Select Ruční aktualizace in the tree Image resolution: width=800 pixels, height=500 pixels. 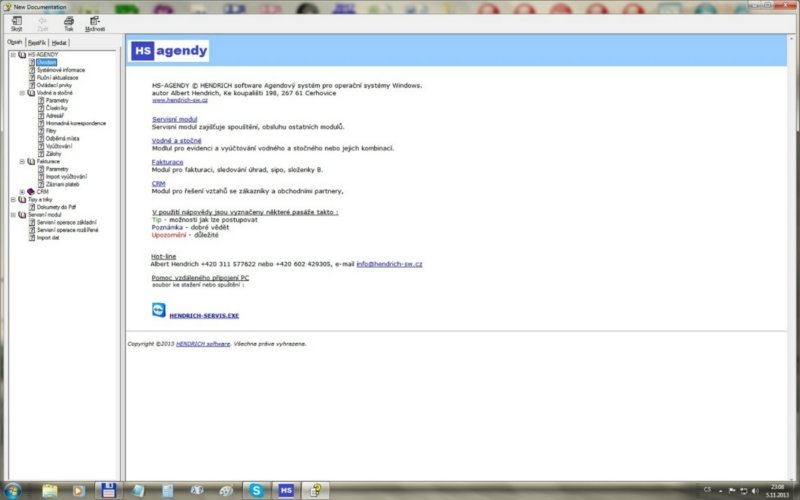tap(57, 78)
